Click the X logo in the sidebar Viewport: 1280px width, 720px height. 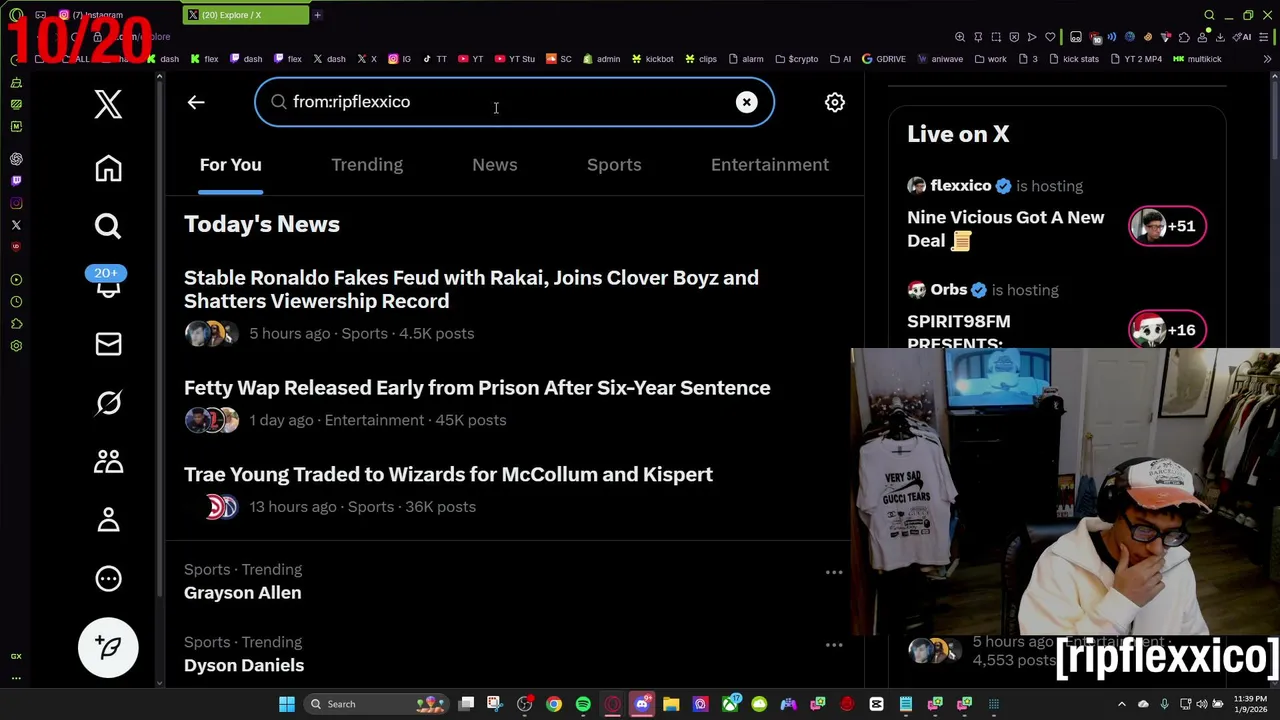tap(108, 104)
